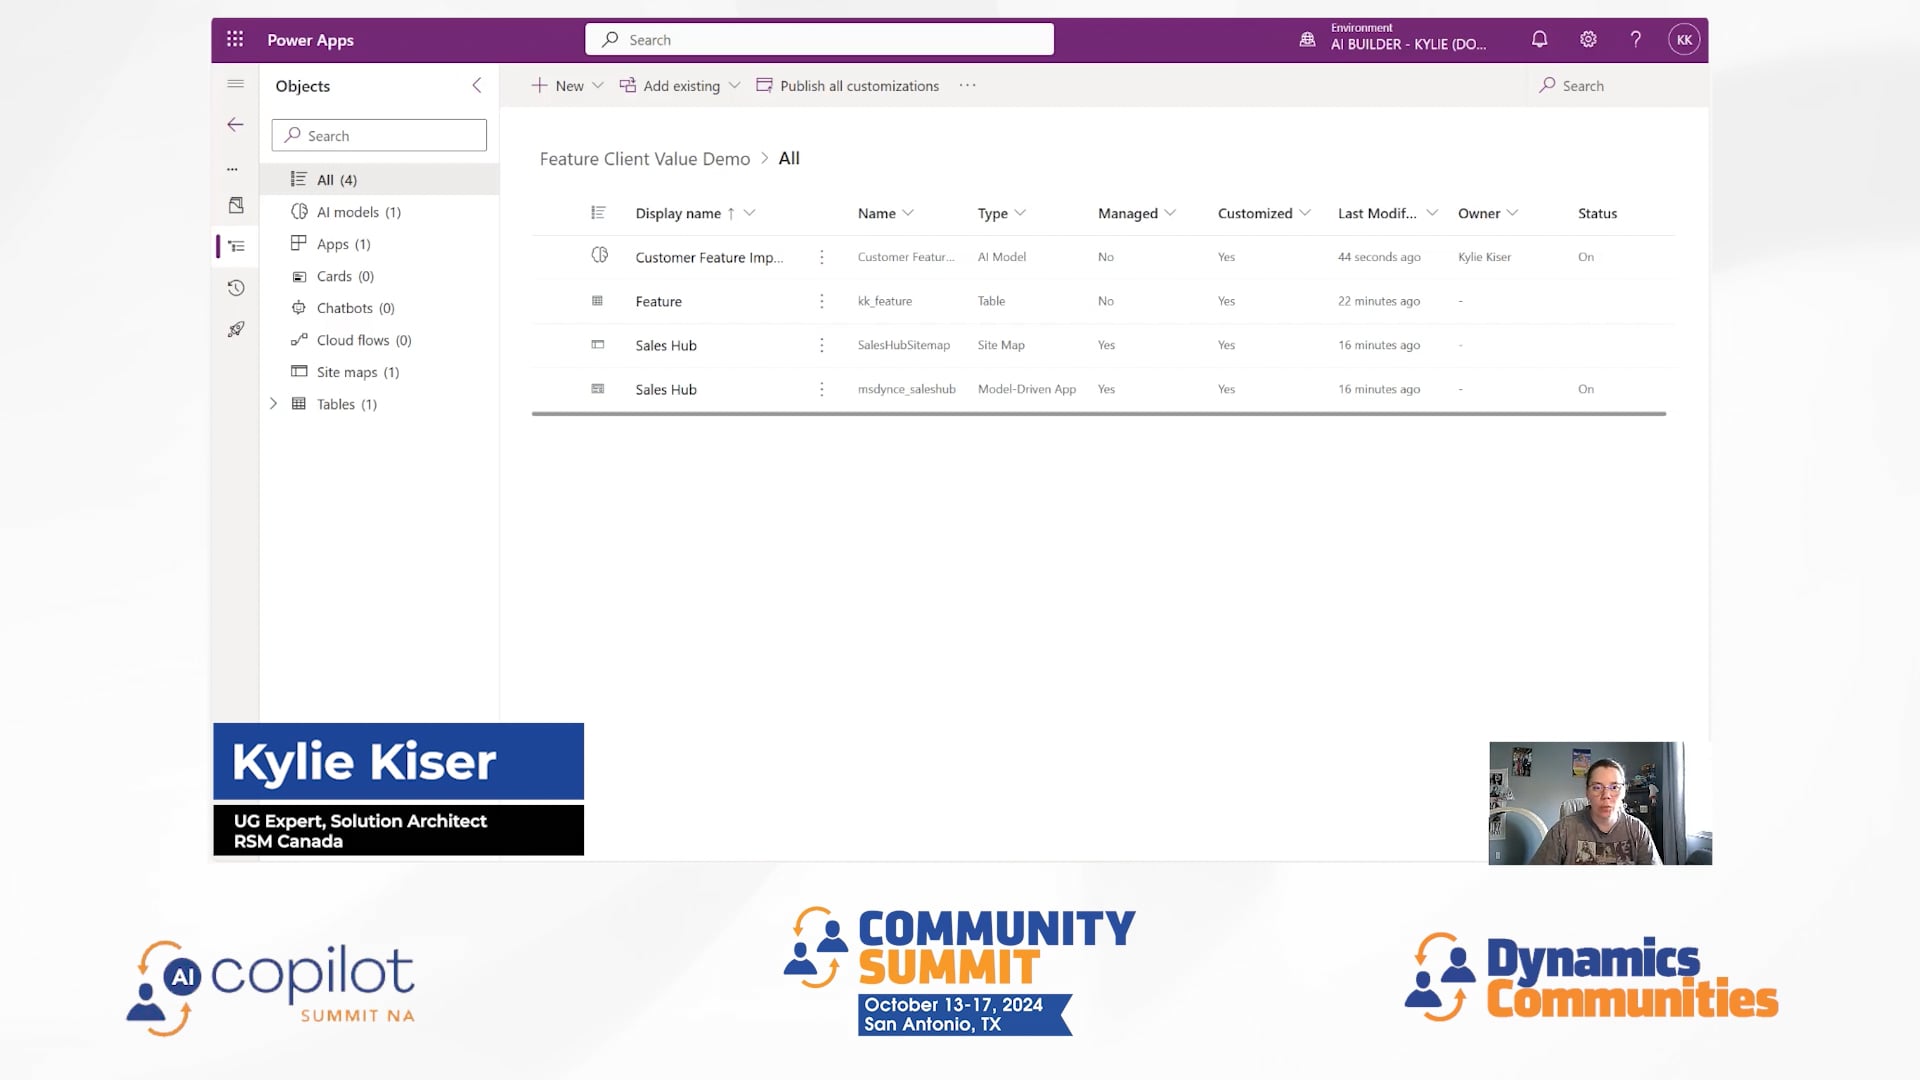Open the settings gear
The image size is (1920, 1080).
coord(1588,40)
